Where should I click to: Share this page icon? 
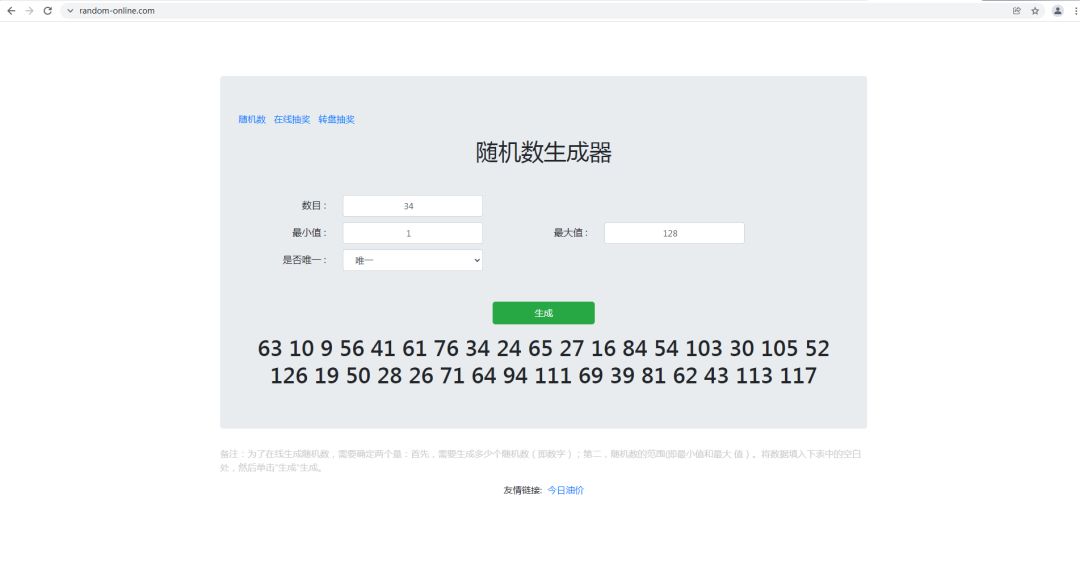coord(1017,11)
